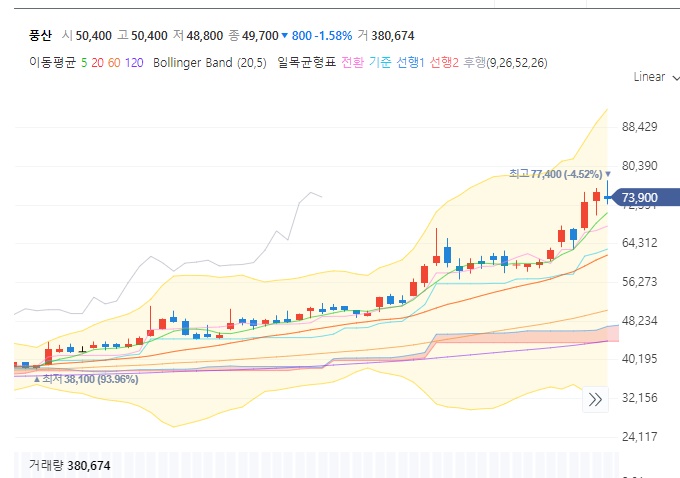Click the 이동평균 label
Screen dimensions: 680x478
(x=52, y=62)
